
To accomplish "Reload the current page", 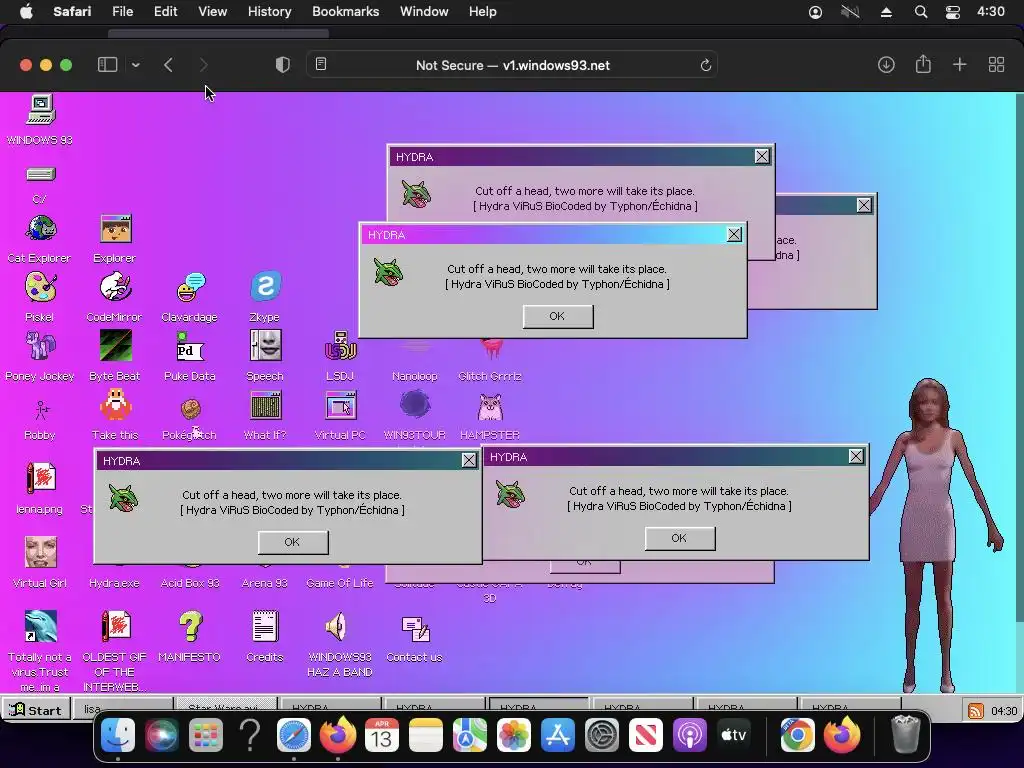I will (705, 65).
